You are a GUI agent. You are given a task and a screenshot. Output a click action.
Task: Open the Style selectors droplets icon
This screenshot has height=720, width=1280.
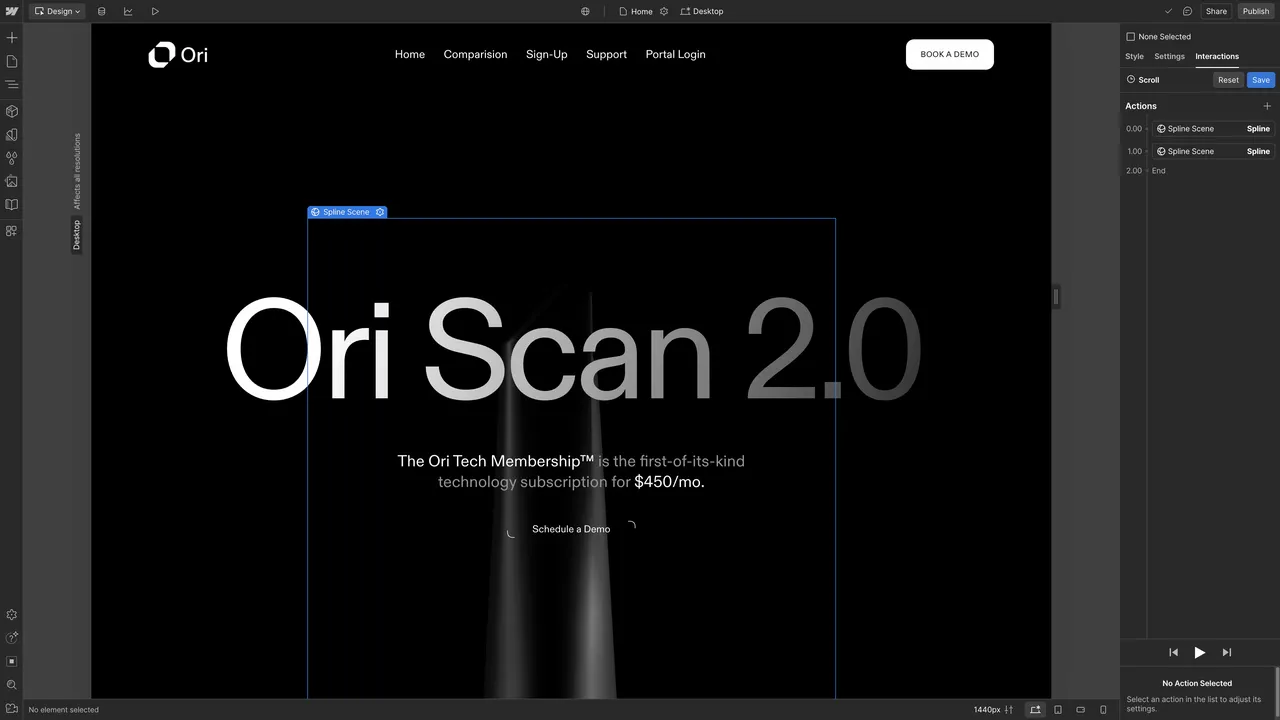coord(12,157)
